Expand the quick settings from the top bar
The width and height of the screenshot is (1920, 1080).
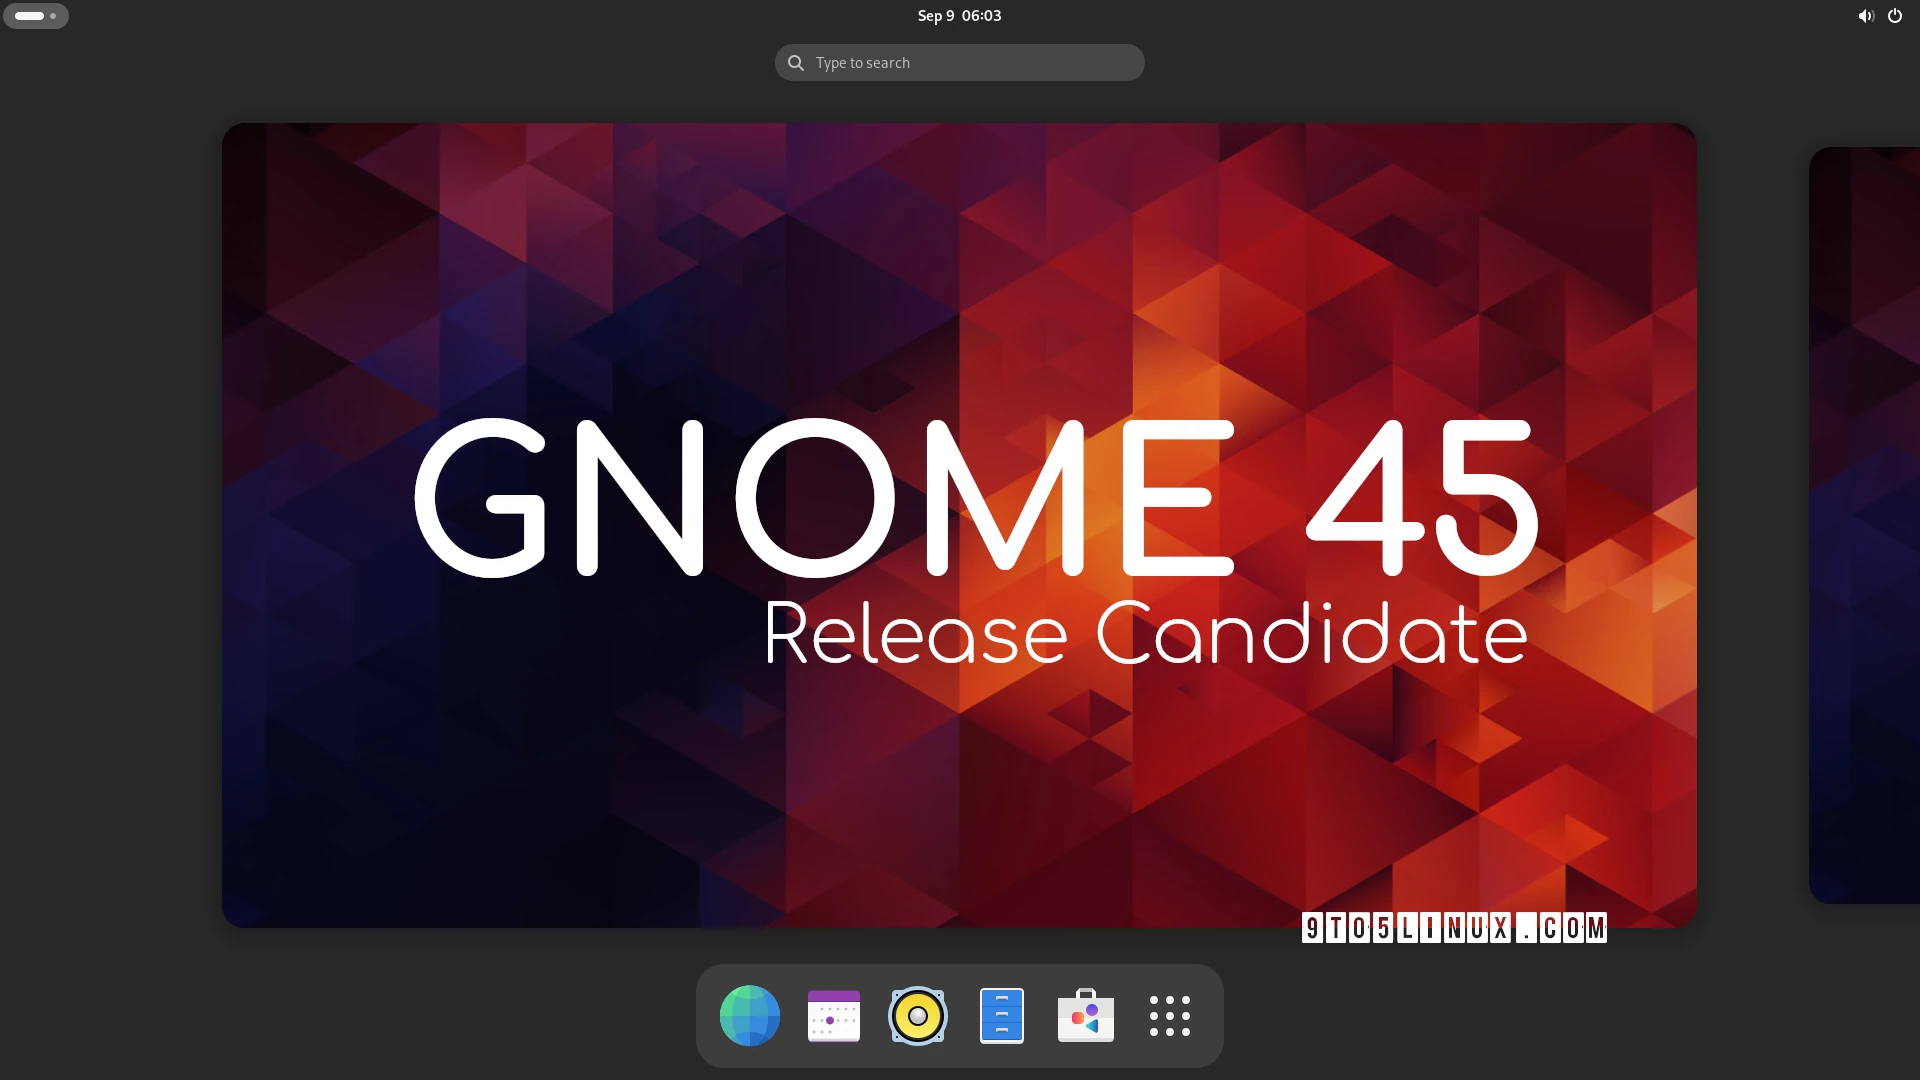pyautogui.click(x=1880, y=16)
